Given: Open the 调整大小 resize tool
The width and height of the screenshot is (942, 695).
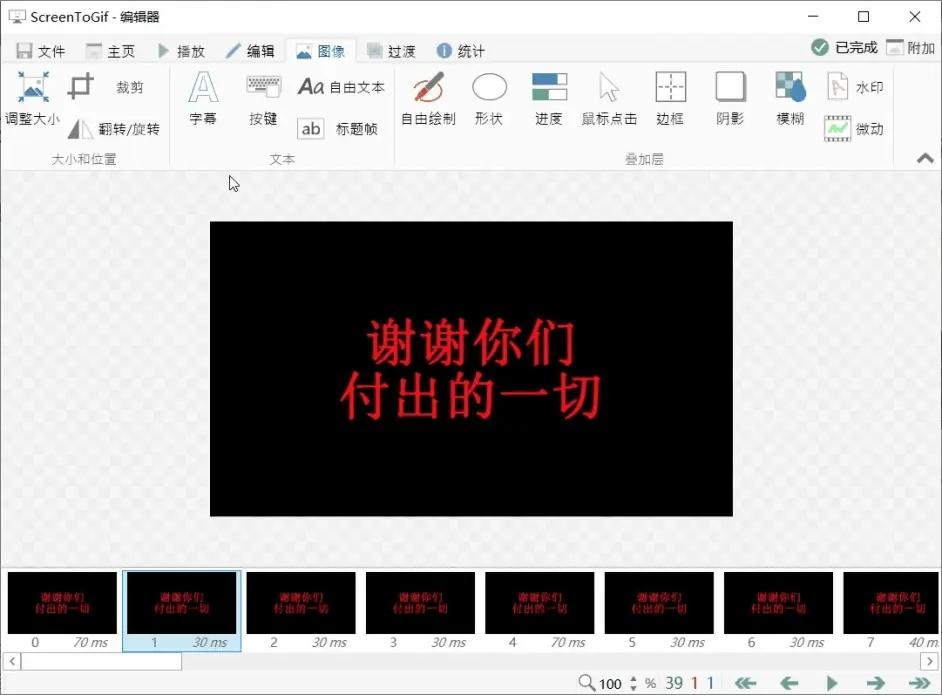Looking at the screenshot, I should [x=32, y=99].
